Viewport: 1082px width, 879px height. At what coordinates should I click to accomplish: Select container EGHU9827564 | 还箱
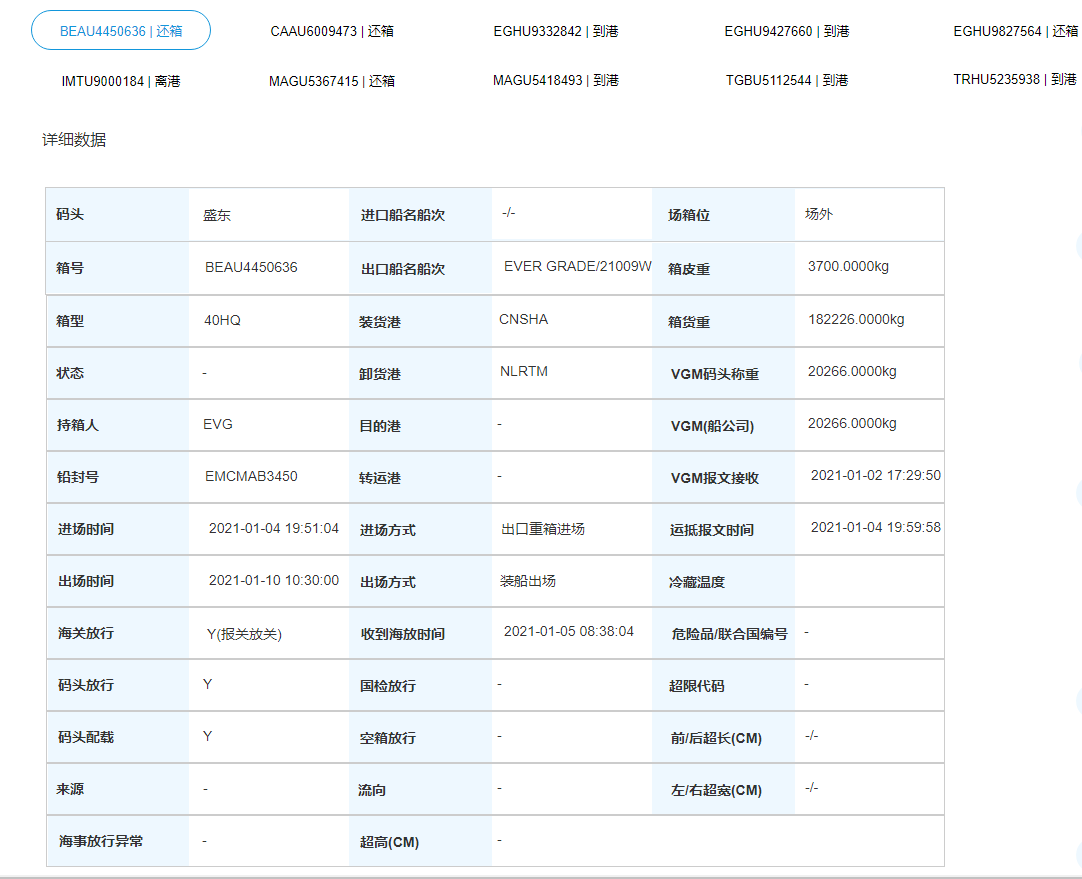tap(1016, 31)
